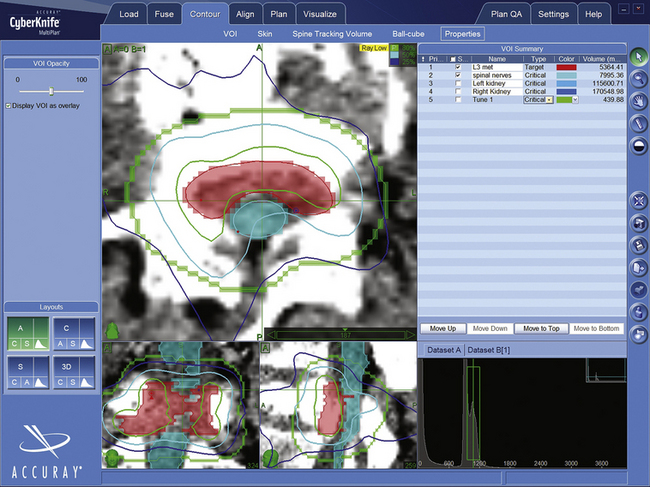The width and height of the screenshot is (650, 487).
Task: Enable display of Left kidney VOI
Action: [x=458, y=83]
